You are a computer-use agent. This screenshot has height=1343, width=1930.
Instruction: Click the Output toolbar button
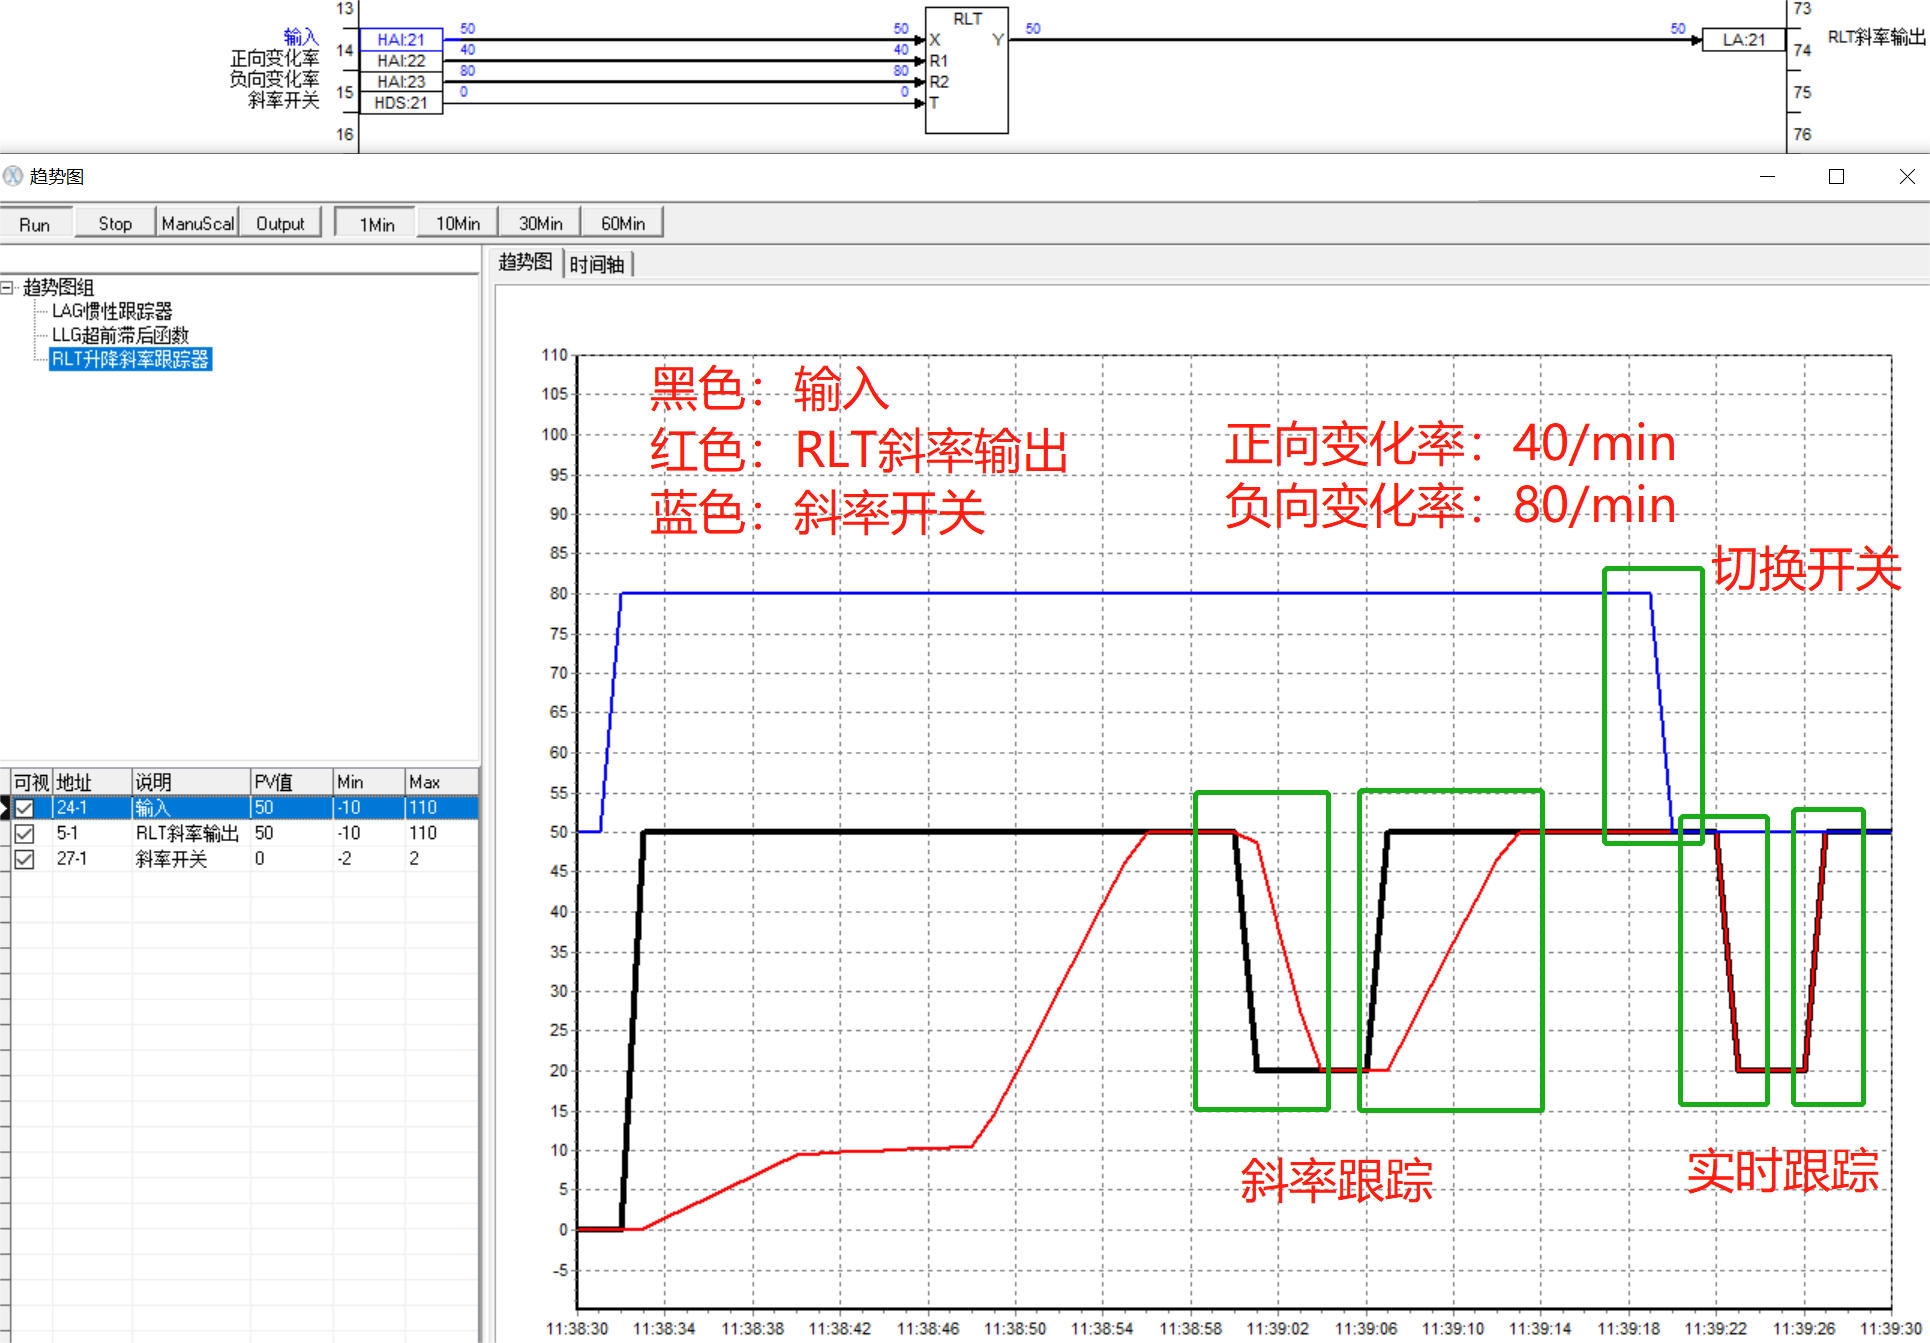[x=280, y=224]
